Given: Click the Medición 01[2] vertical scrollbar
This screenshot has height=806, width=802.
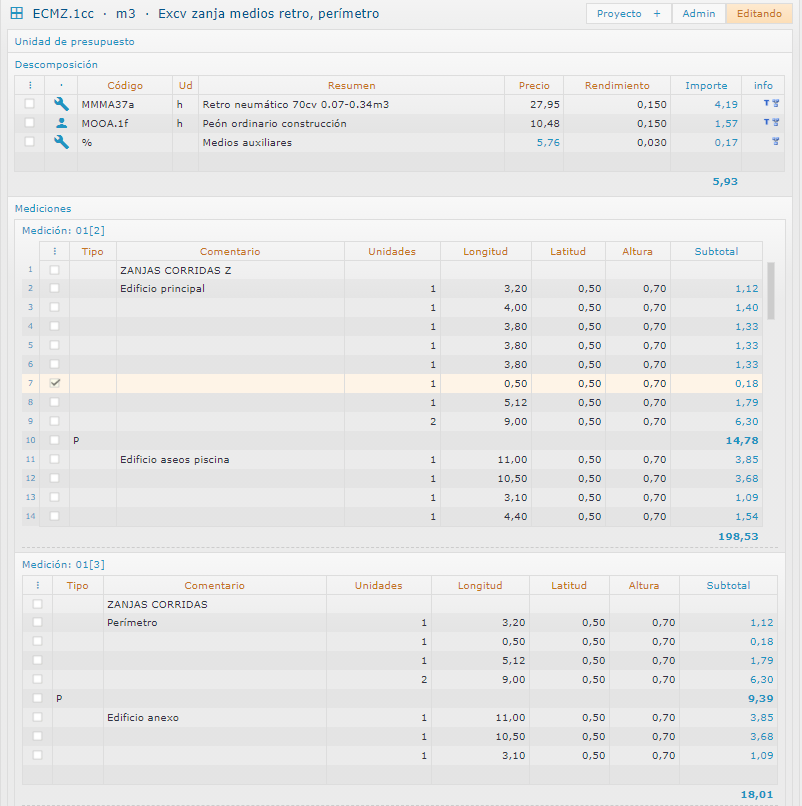Looking at the screenshot, I should [x=770, y=290].
